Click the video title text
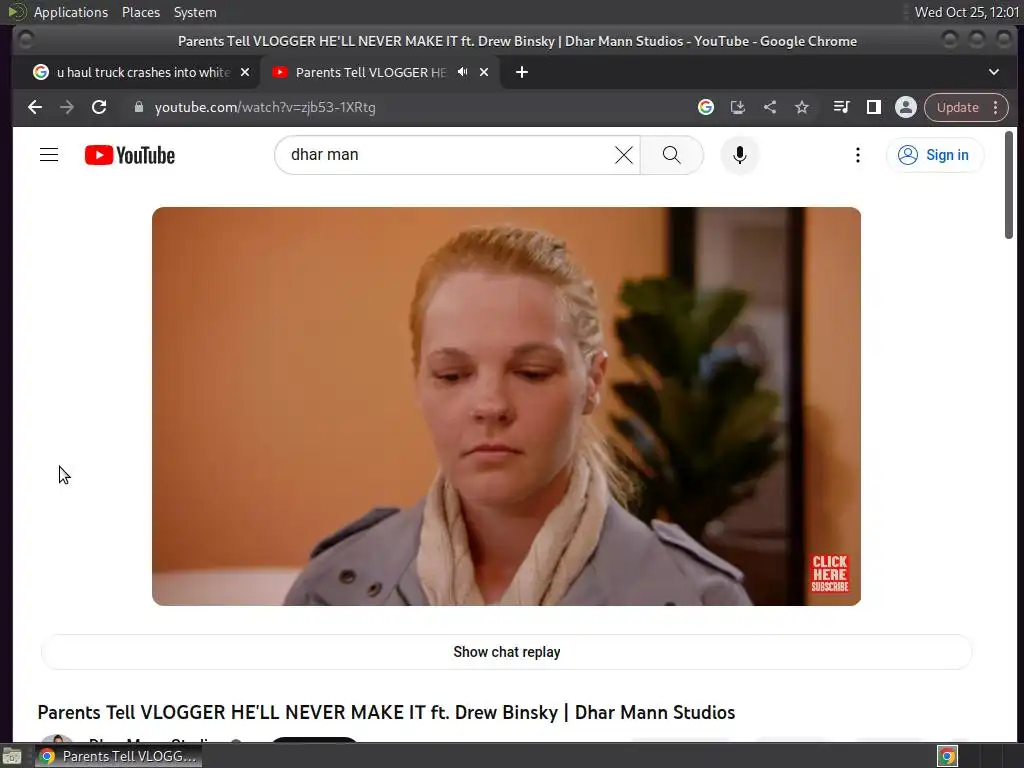This screenshot has width=1024, height=768. pyautogui.click(x=386, y=712)
